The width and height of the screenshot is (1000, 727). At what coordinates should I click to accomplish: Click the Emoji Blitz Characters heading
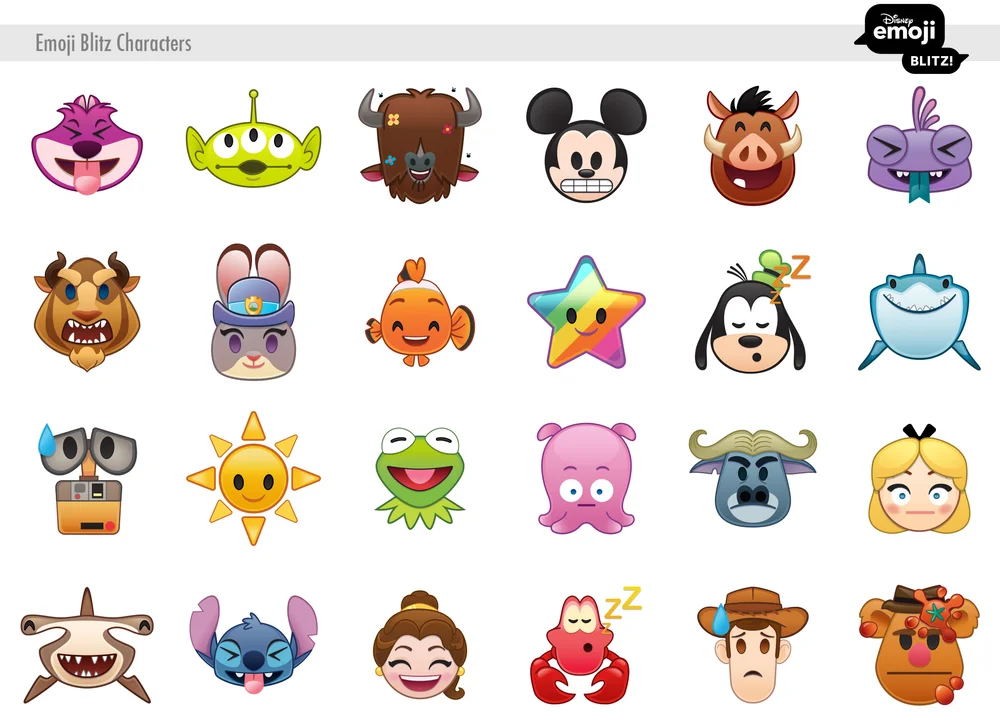(x=113, y=44)
